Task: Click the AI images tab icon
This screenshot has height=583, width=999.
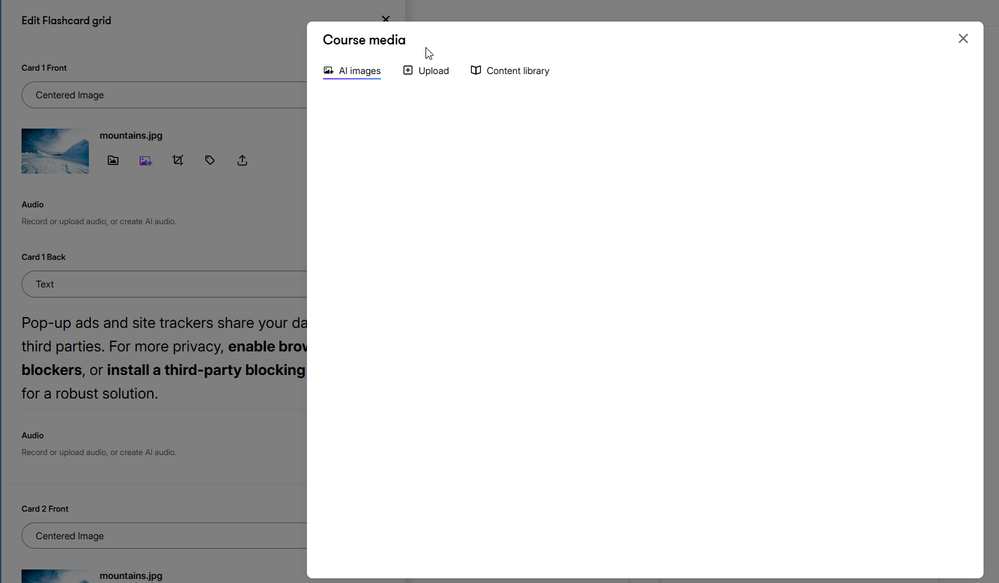Action: pyautogui.click(x=328, y=70)
